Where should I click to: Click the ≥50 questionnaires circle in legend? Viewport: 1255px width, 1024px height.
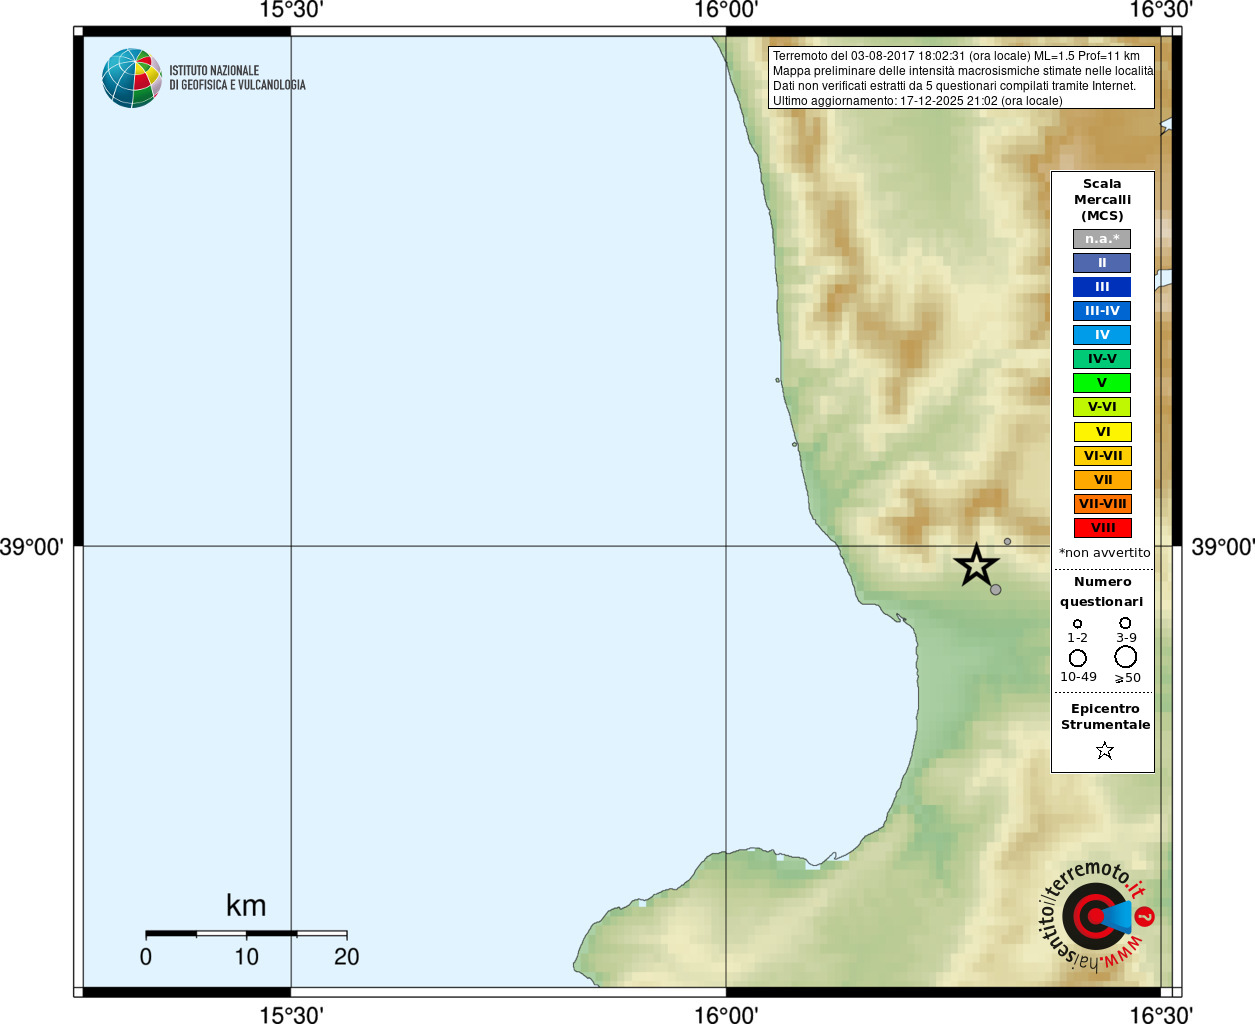[1126, 657]
